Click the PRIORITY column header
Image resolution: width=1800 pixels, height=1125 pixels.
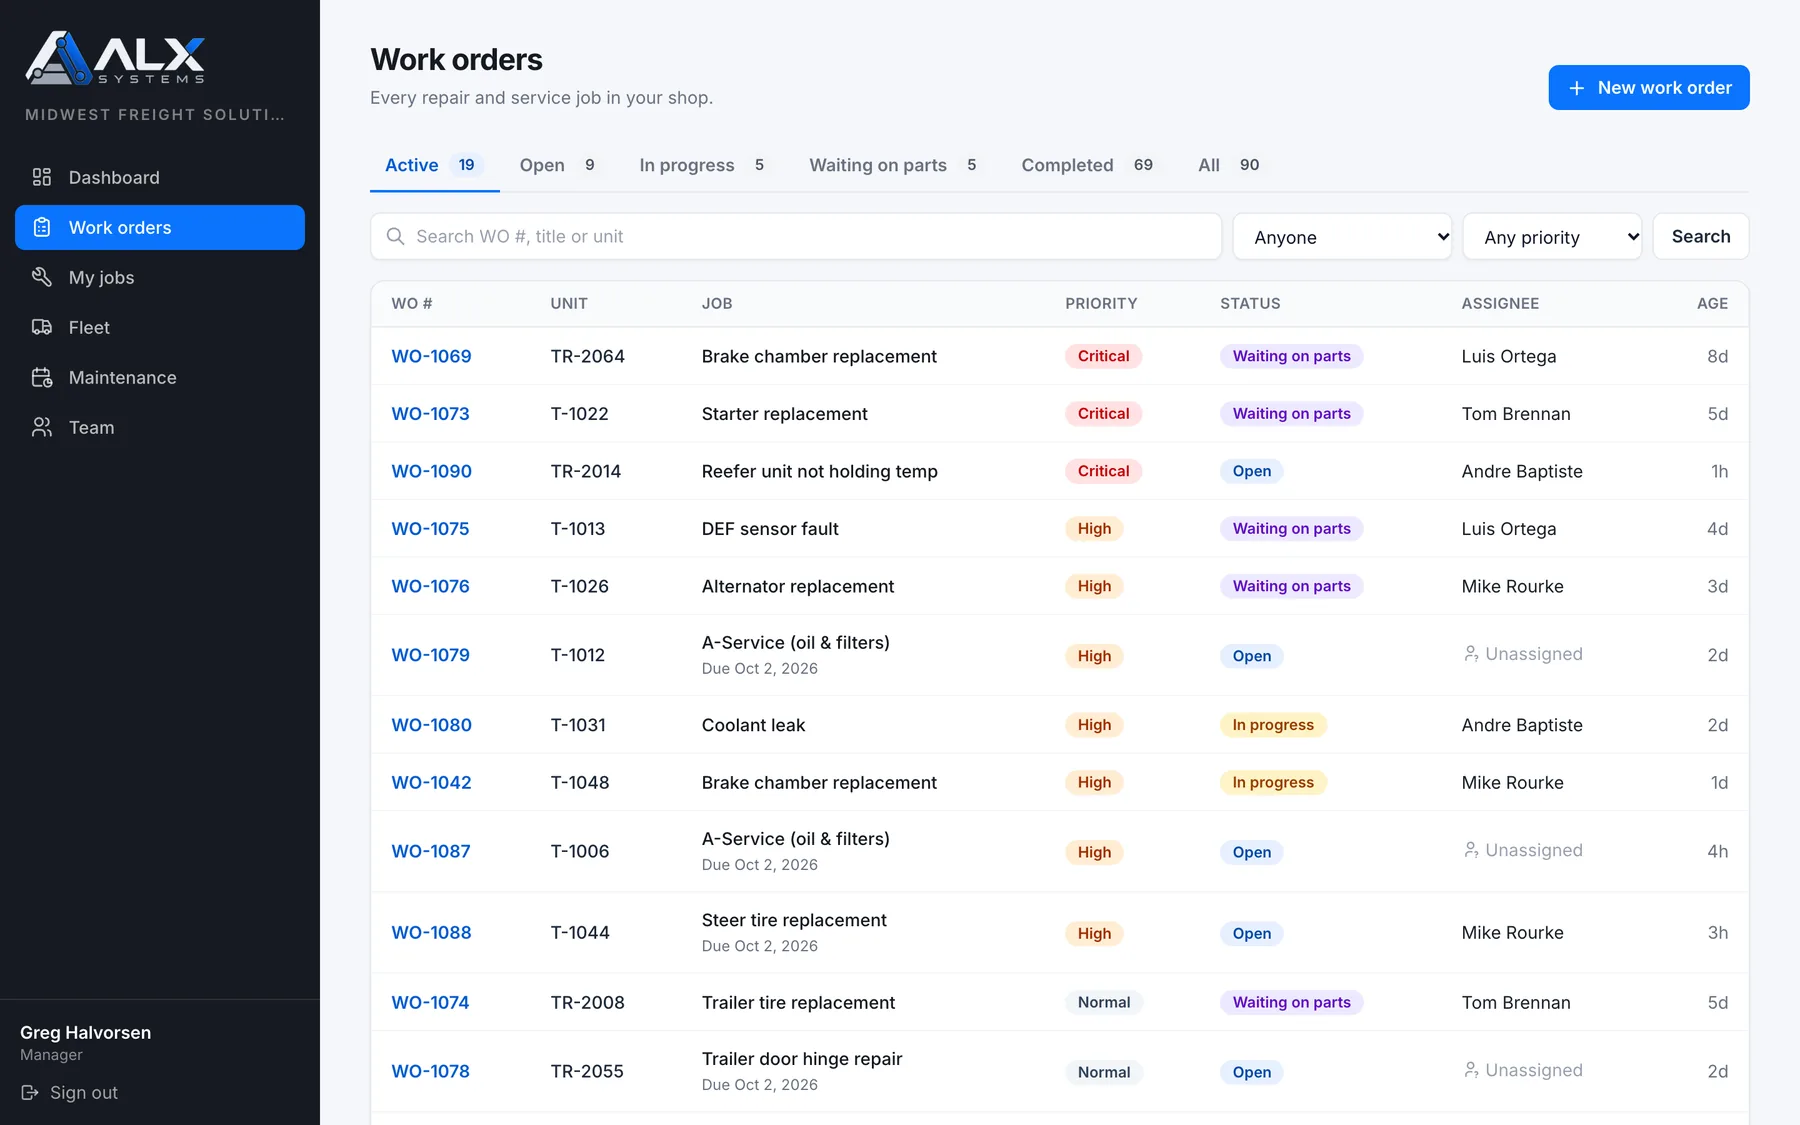1101,303
